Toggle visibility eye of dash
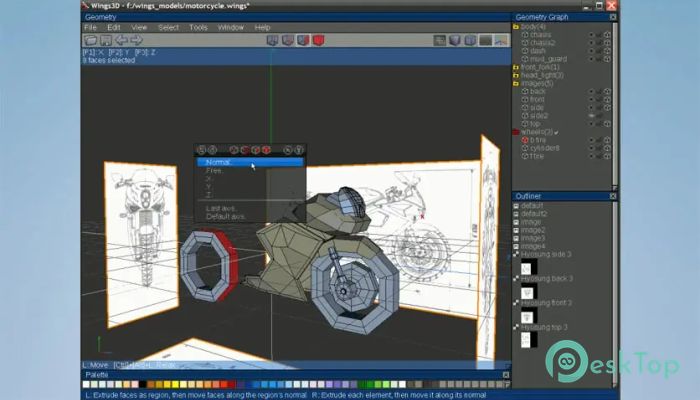The height and width of the screenshot is (400, 700). click(x=592, y=51)
